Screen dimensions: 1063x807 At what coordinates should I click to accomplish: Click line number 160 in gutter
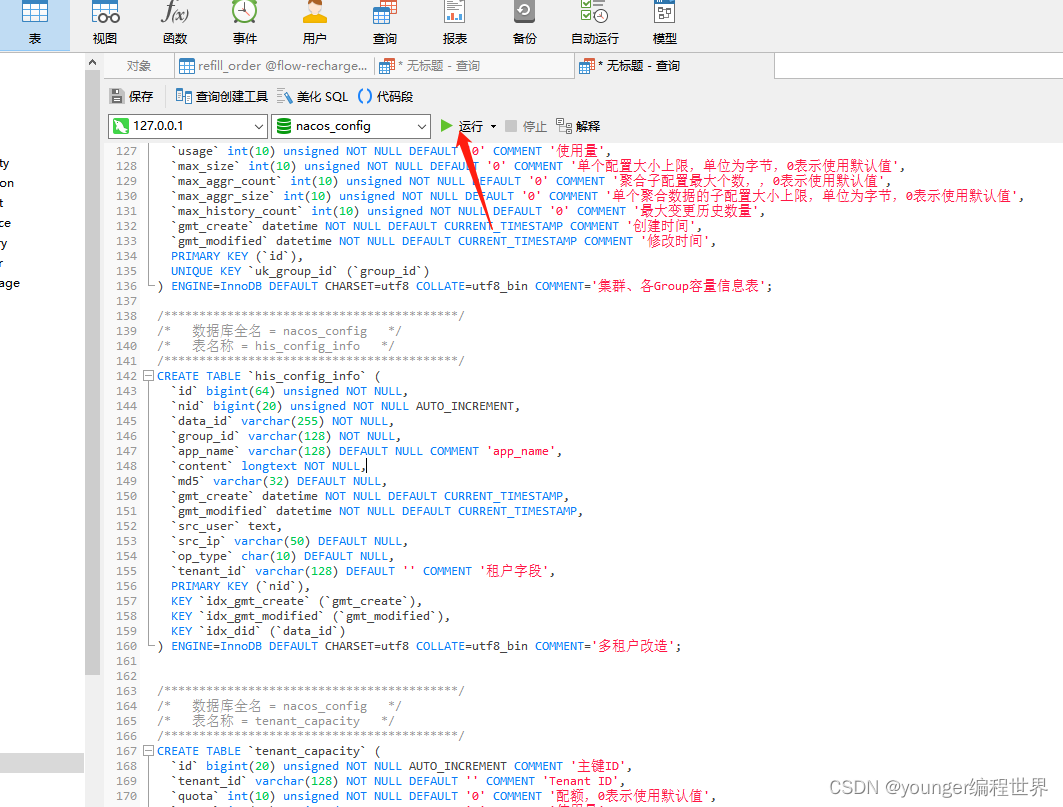126,646
